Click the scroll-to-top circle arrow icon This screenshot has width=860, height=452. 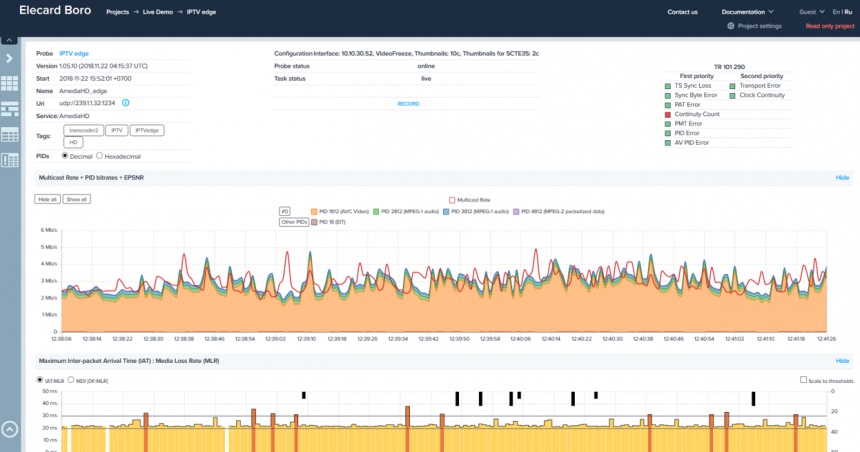[x=10, y=430]
